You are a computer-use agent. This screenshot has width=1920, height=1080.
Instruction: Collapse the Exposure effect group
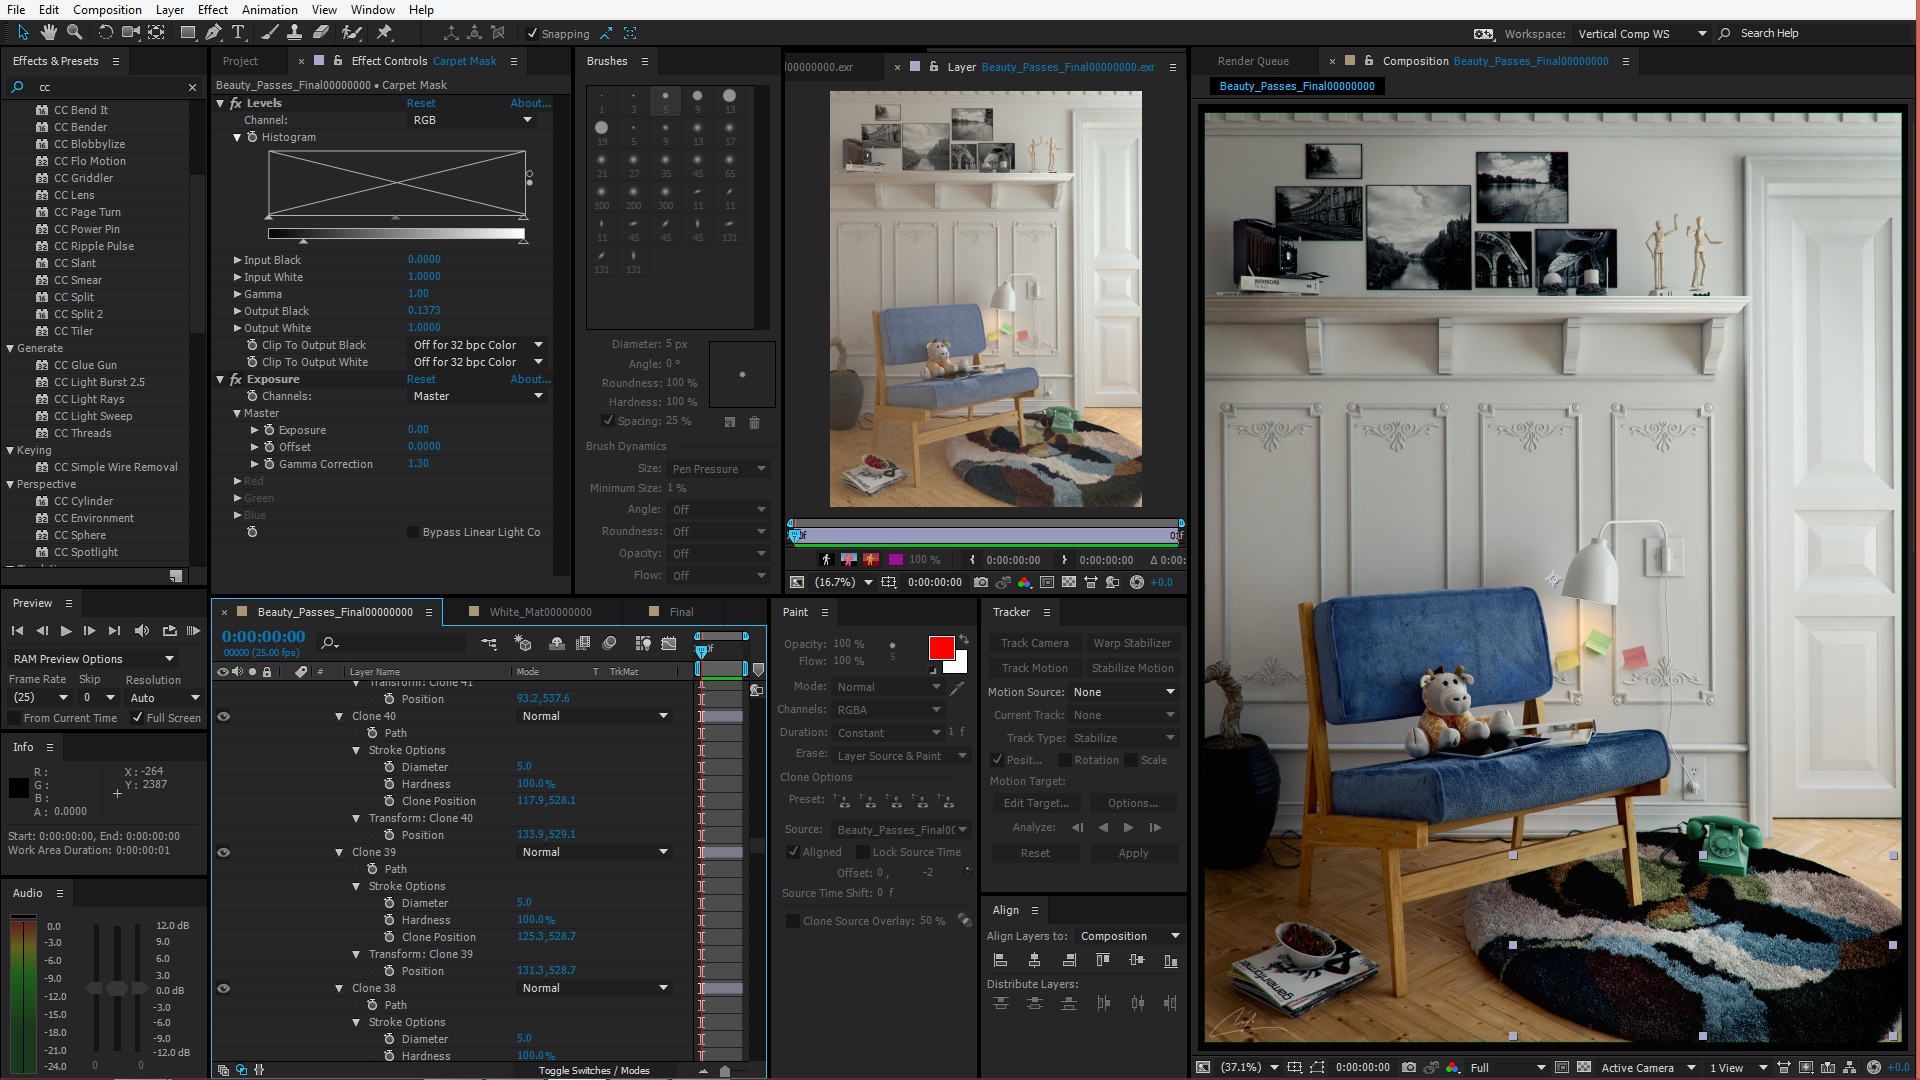220,380
